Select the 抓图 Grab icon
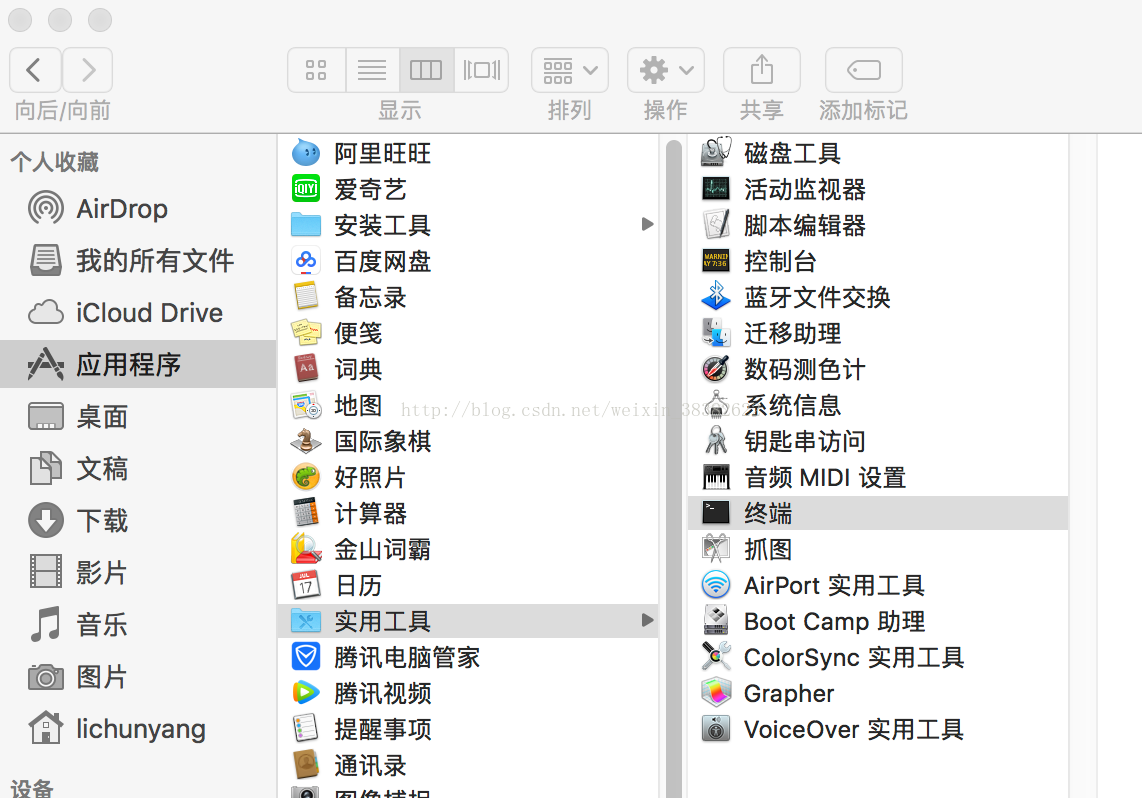This screenshot has height=798, width=1142. point(716,550)
